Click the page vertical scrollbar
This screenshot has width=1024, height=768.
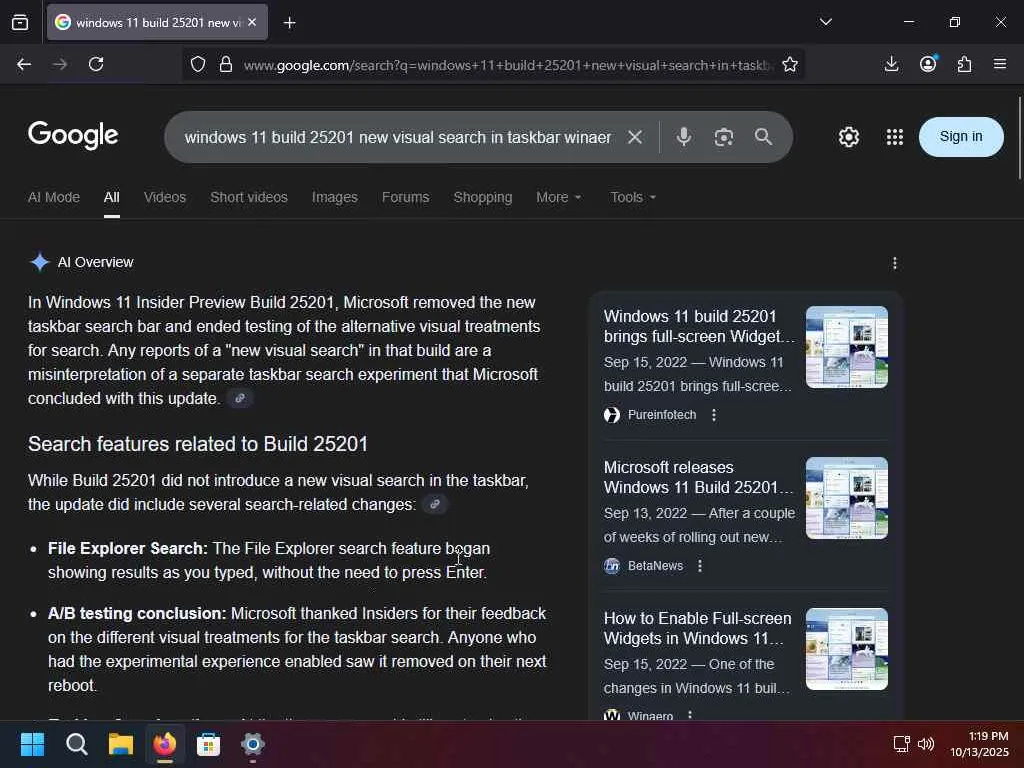pos(1019,137)
